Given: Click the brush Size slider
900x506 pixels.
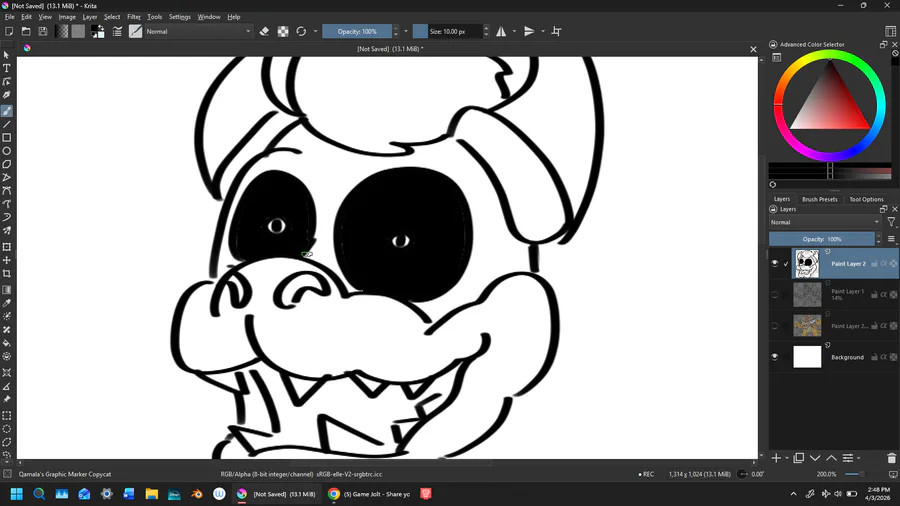Looking at the screenshot, I should 448,32.
